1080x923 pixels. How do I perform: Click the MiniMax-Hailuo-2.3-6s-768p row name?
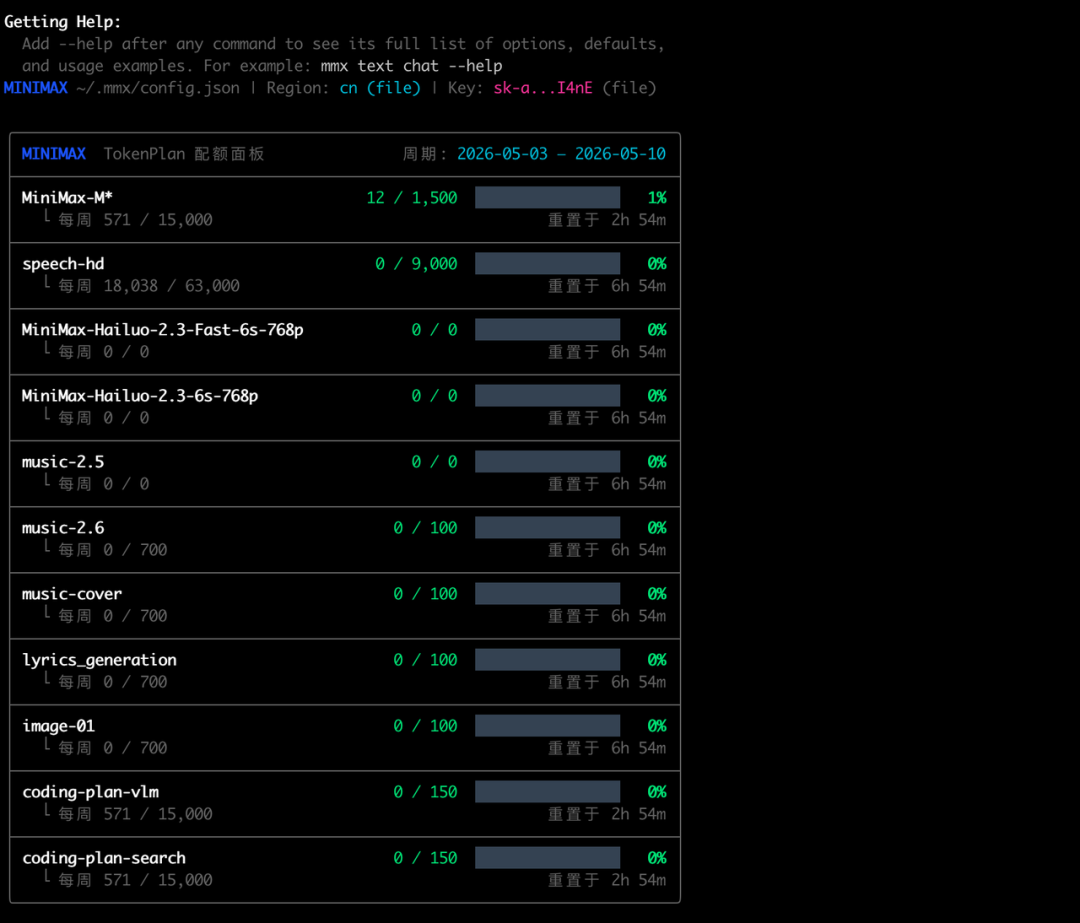(140, 396)
